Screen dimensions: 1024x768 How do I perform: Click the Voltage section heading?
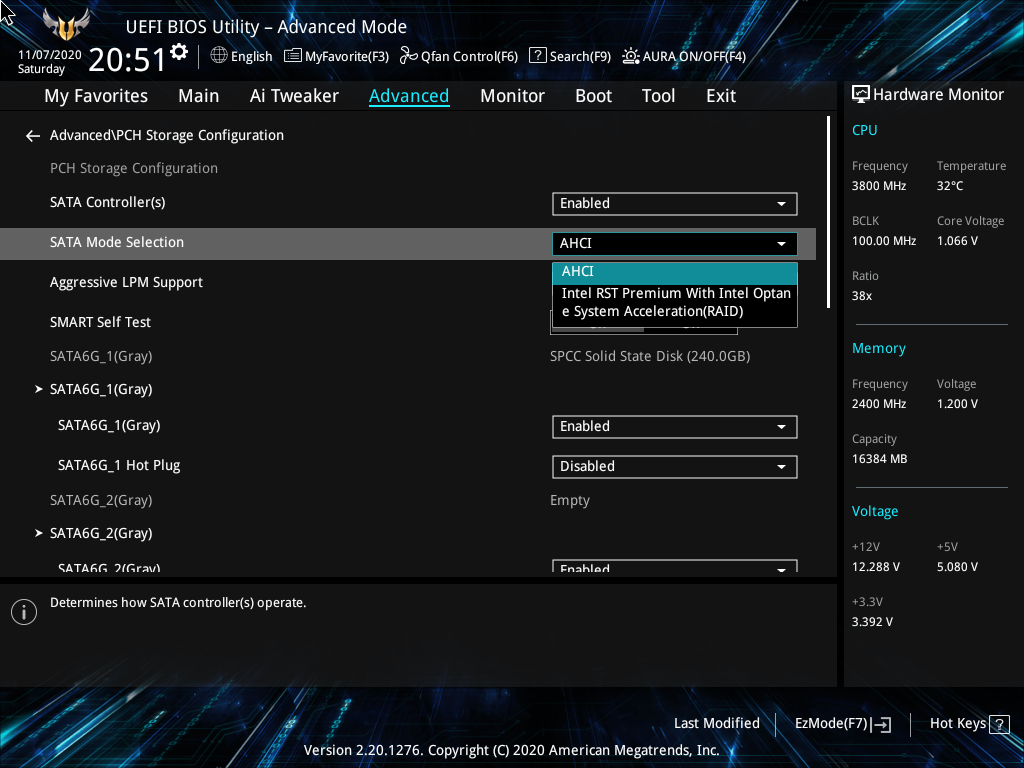tap(874, 511)
